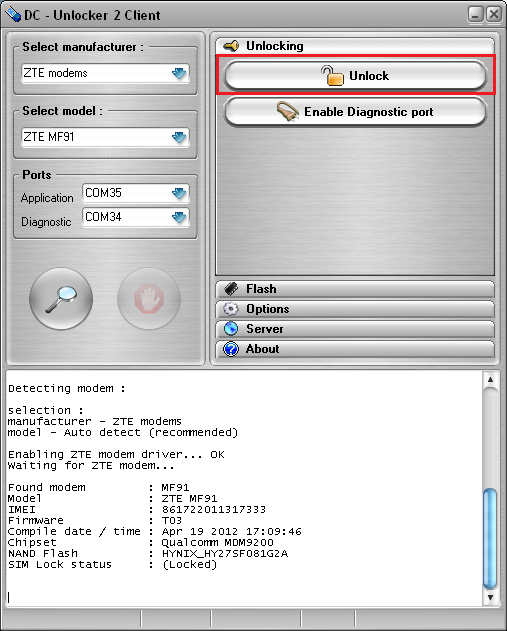Open the Flash section tab
This screenshot has height=631, width=507.
click(x=355, y=289)
